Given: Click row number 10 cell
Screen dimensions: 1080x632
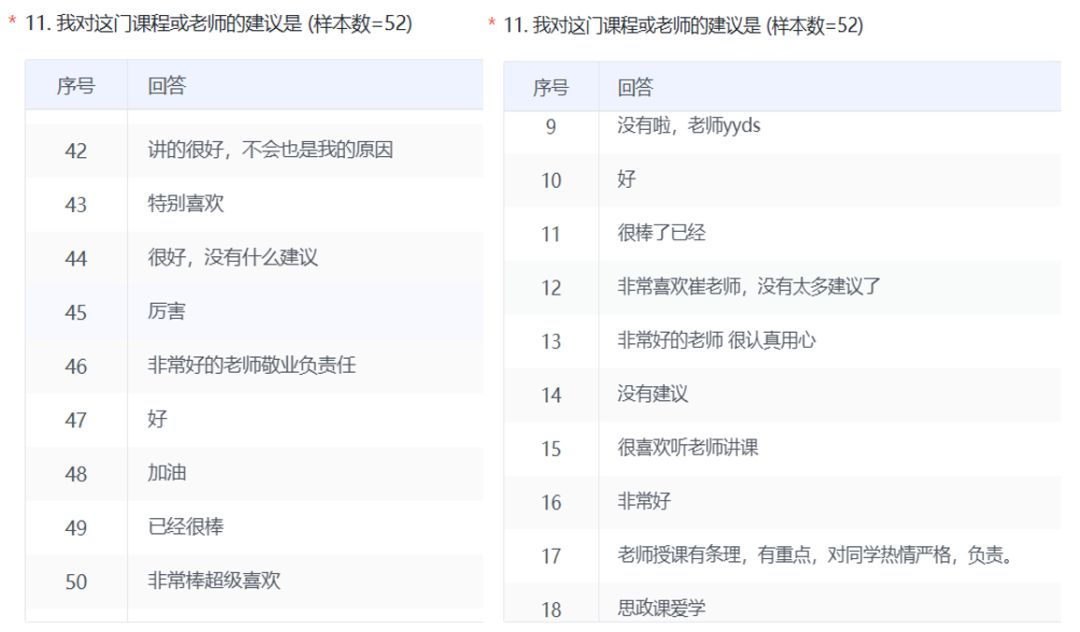Looking at the screenshot, I should pos(551,181).
